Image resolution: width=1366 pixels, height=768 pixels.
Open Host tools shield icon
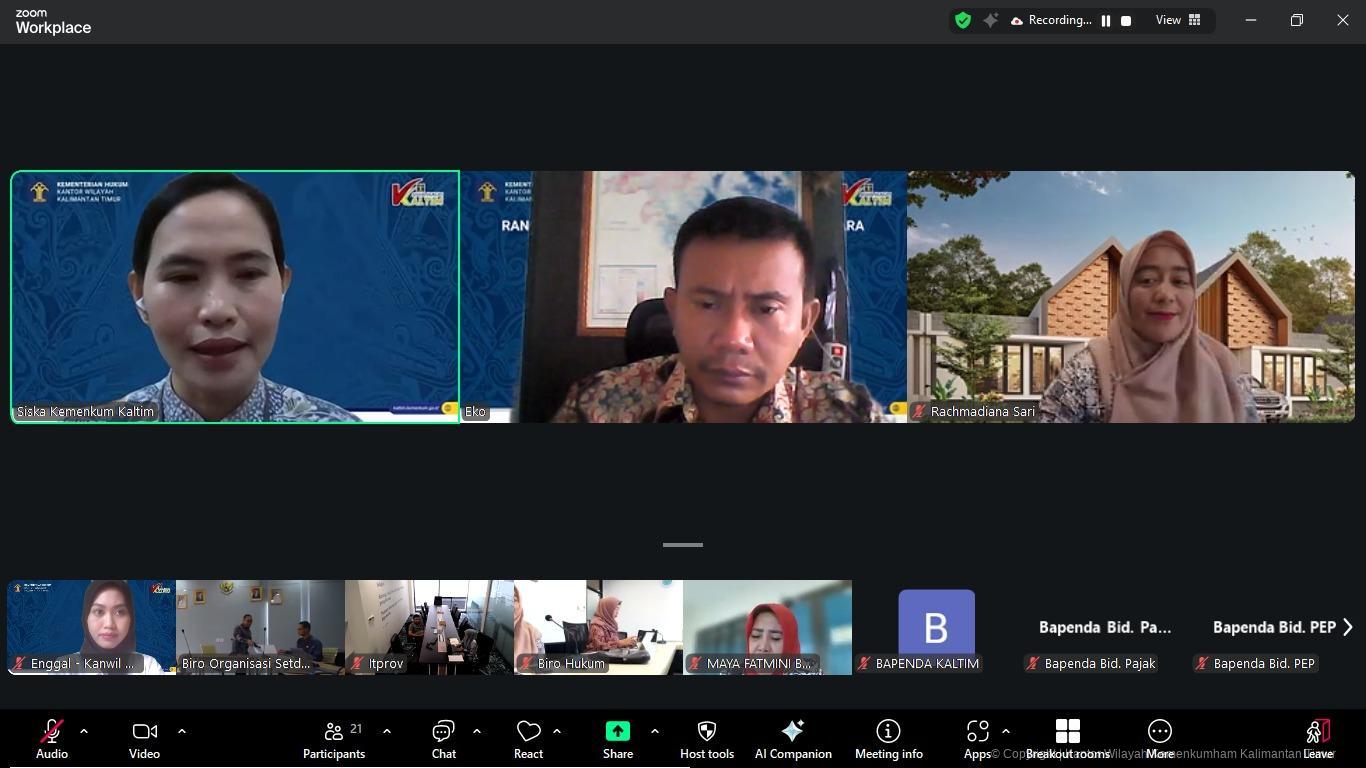pyautogui.click(x=706, y=731)
